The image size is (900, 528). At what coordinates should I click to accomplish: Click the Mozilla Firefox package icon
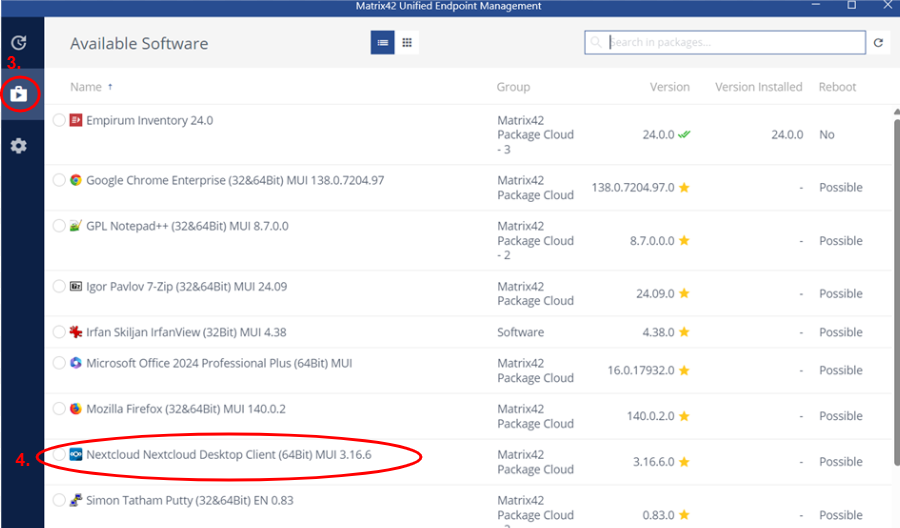[x=76, y=409]
